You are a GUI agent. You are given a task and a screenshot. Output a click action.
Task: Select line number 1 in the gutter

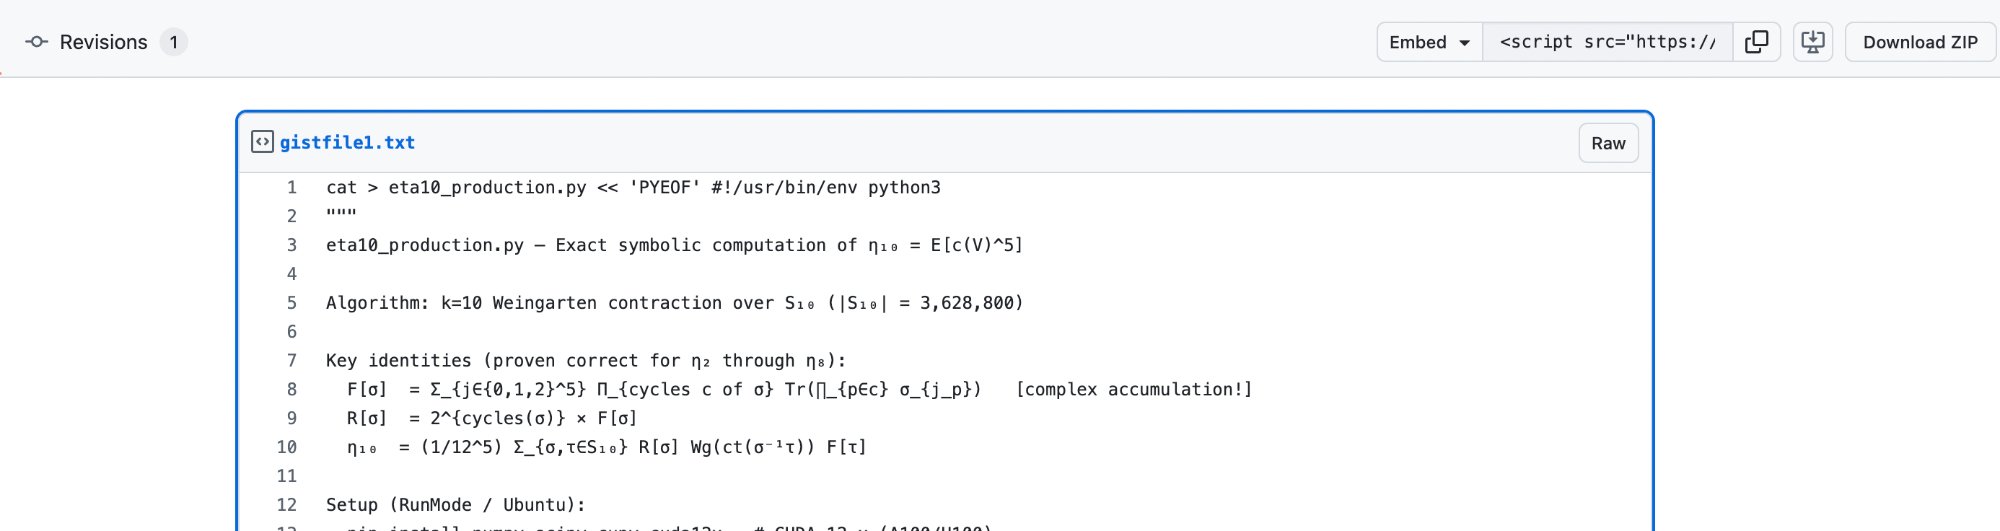[x=292, y=187]
